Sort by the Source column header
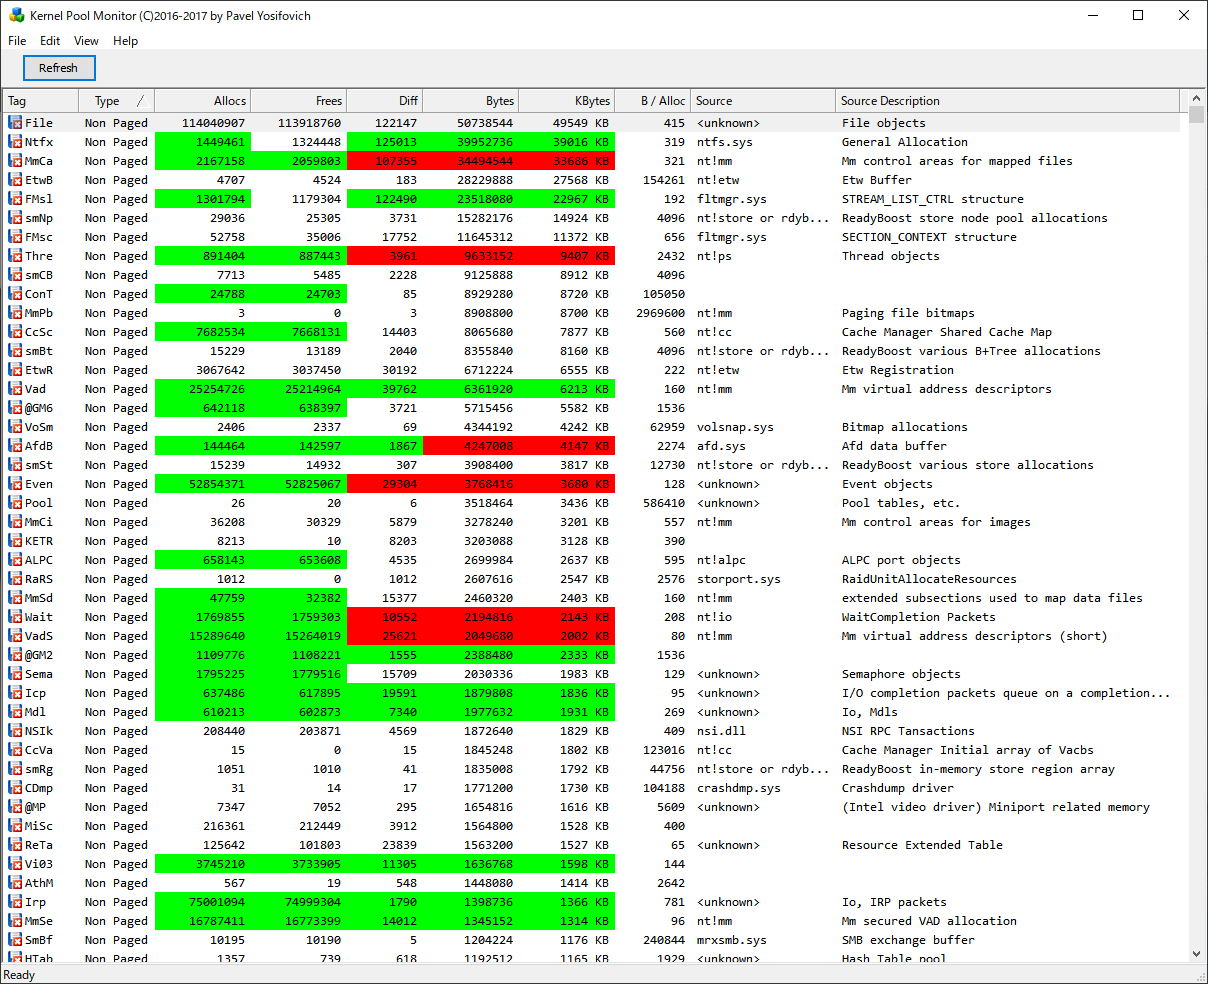The width and height of the screenshot is (1208, 984). coord(763,101)
